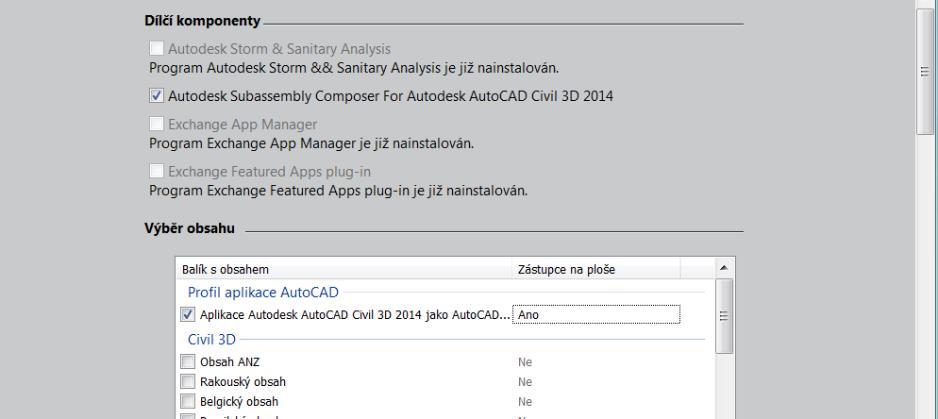Click the Výběr obsahu section heading
The image size is (938, 419).
[190, 228]
